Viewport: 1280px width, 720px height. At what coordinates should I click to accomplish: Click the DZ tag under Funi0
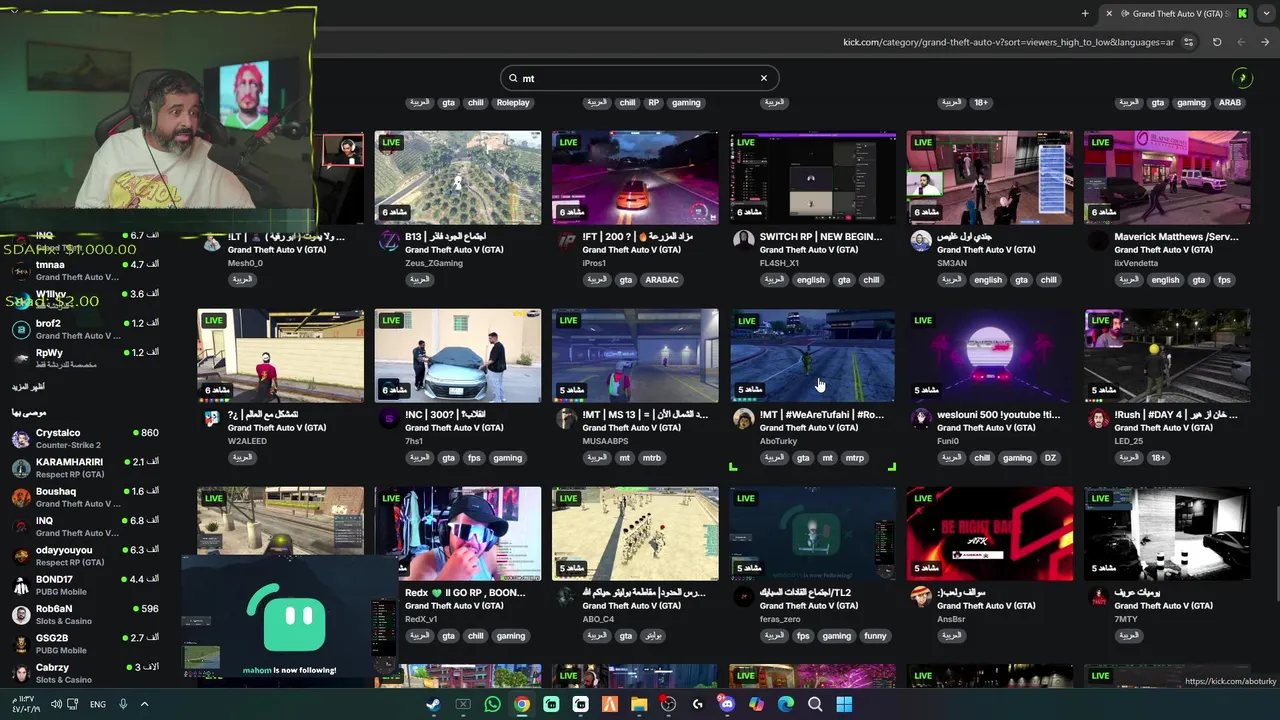(x=1050, y=458)
